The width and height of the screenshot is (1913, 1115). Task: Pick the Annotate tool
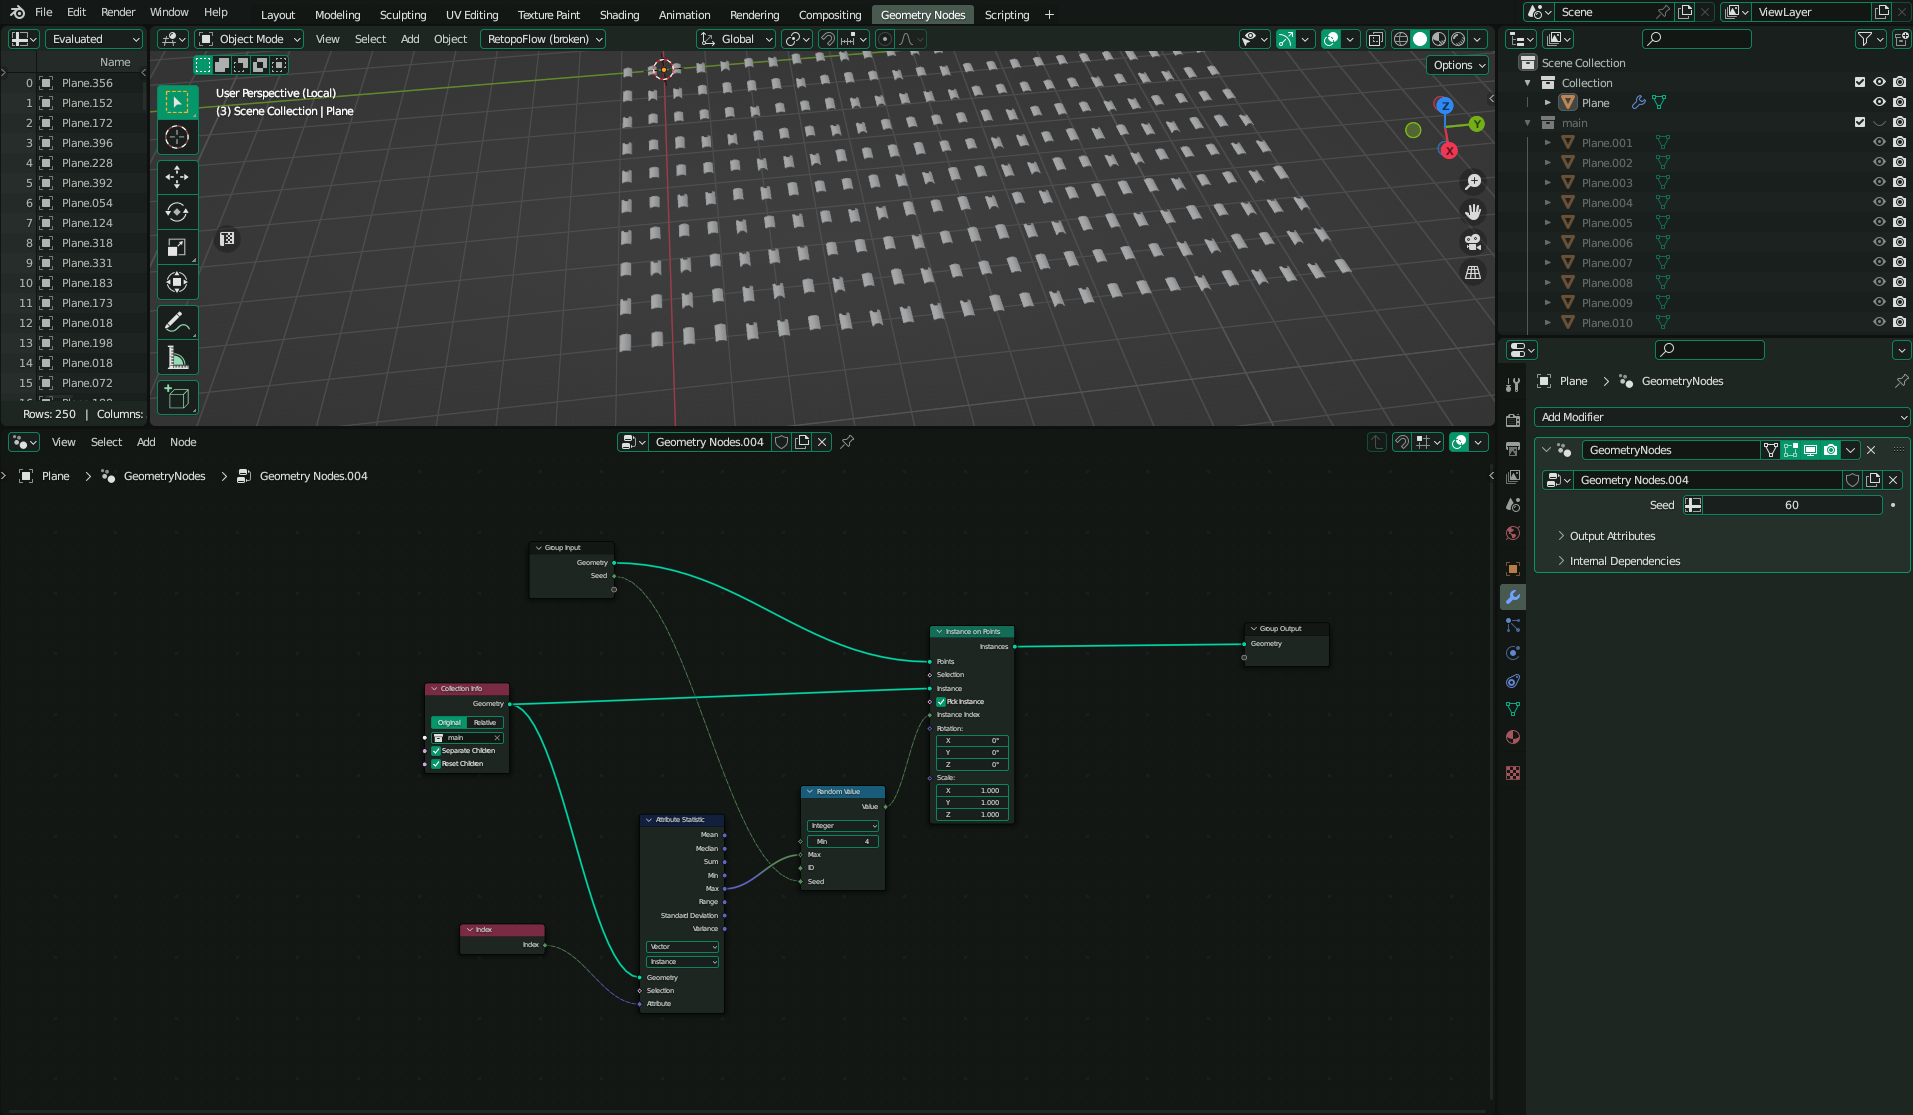177,323
